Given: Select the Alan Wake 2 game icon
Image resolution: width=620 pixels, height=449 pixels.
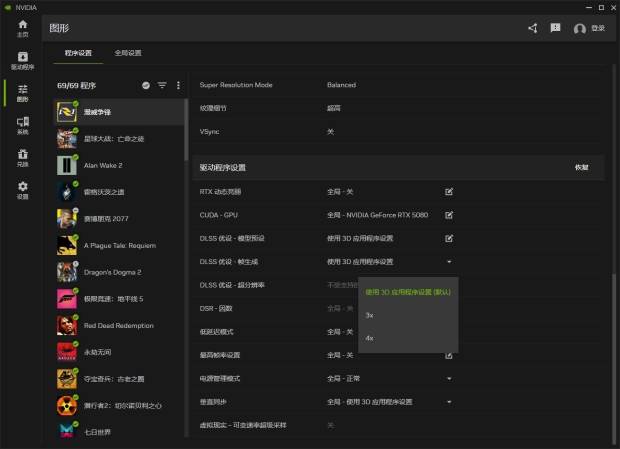Looking at the screenshot, I should tap(66, 165).
